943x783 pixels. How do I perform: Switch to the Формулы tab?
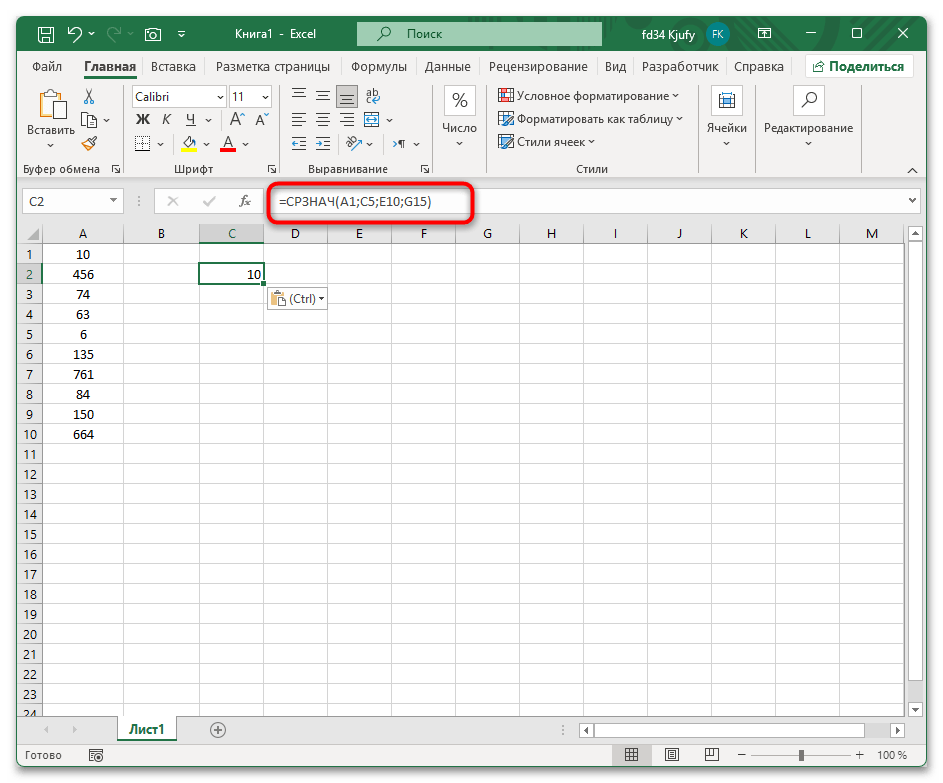(x=379, y=67)
